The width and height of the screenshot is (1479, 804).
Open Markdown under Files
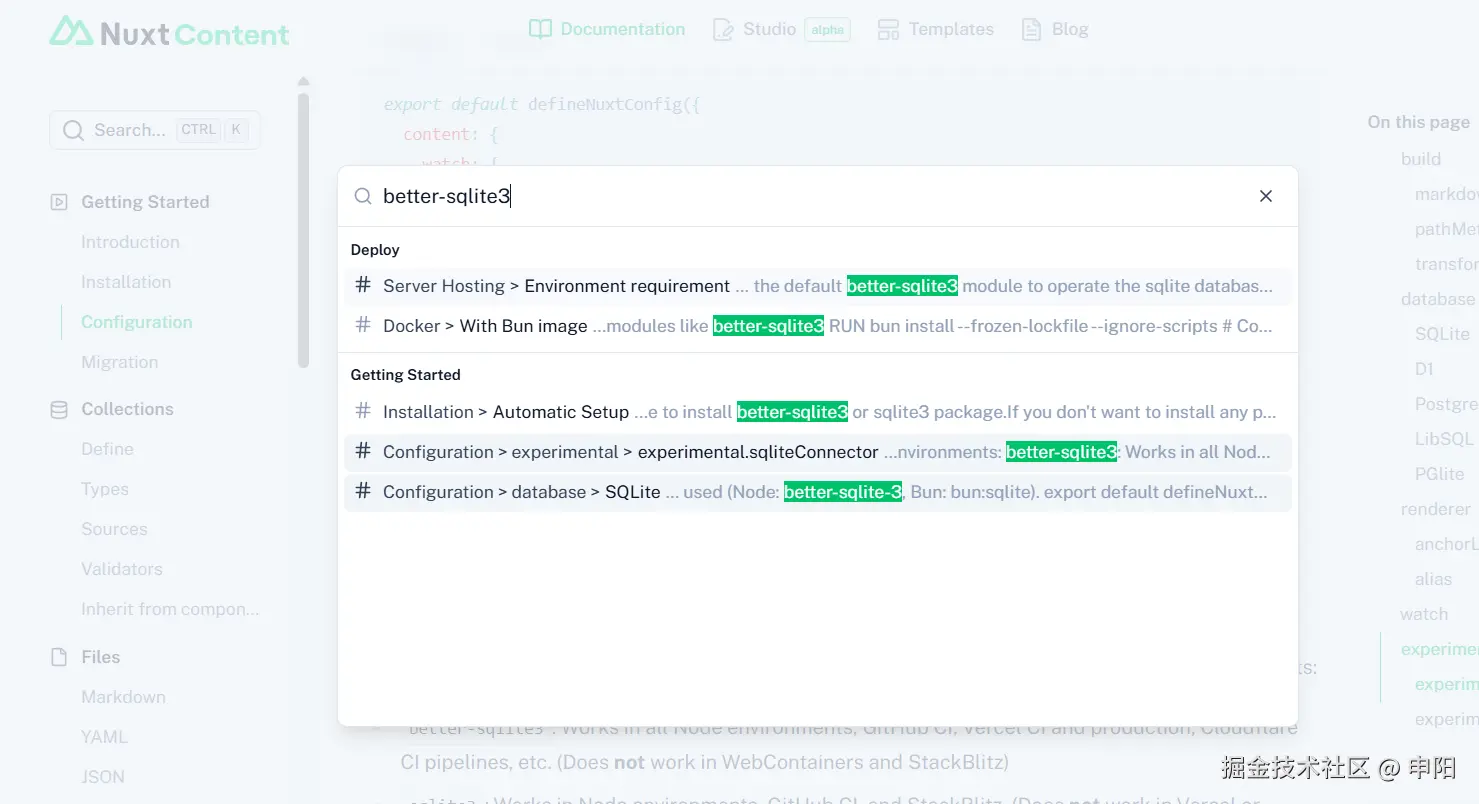click(x=123, y=697)
